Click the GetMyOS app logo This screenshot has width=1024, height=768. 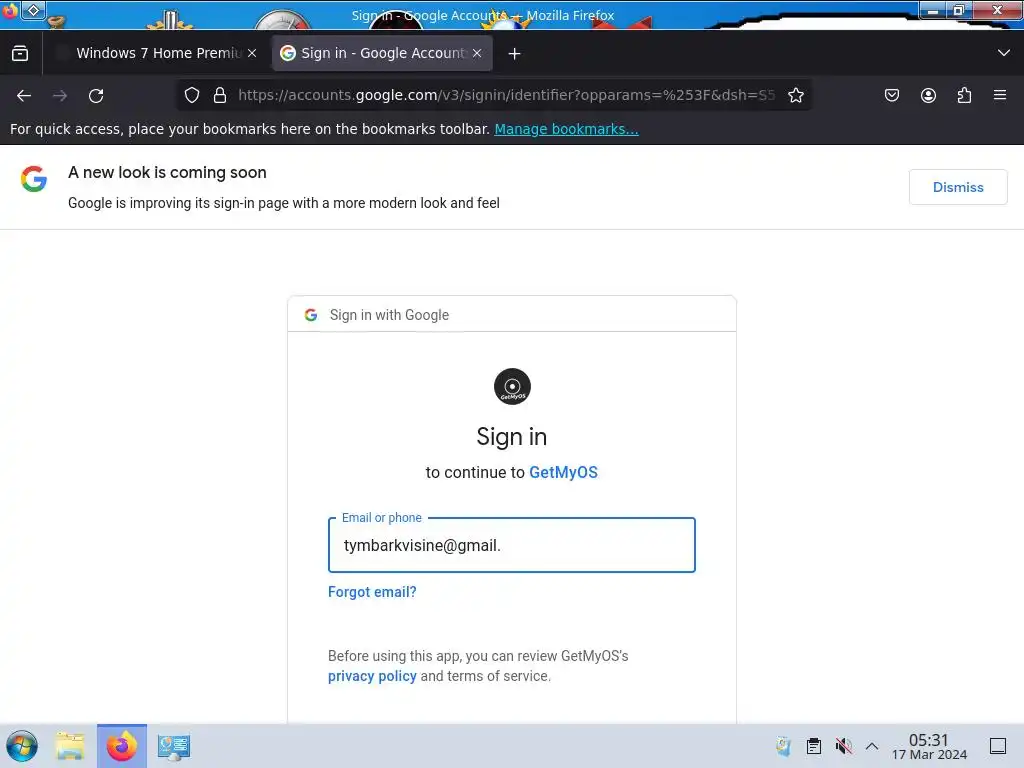pyautogui.click(x=512, y=387)
